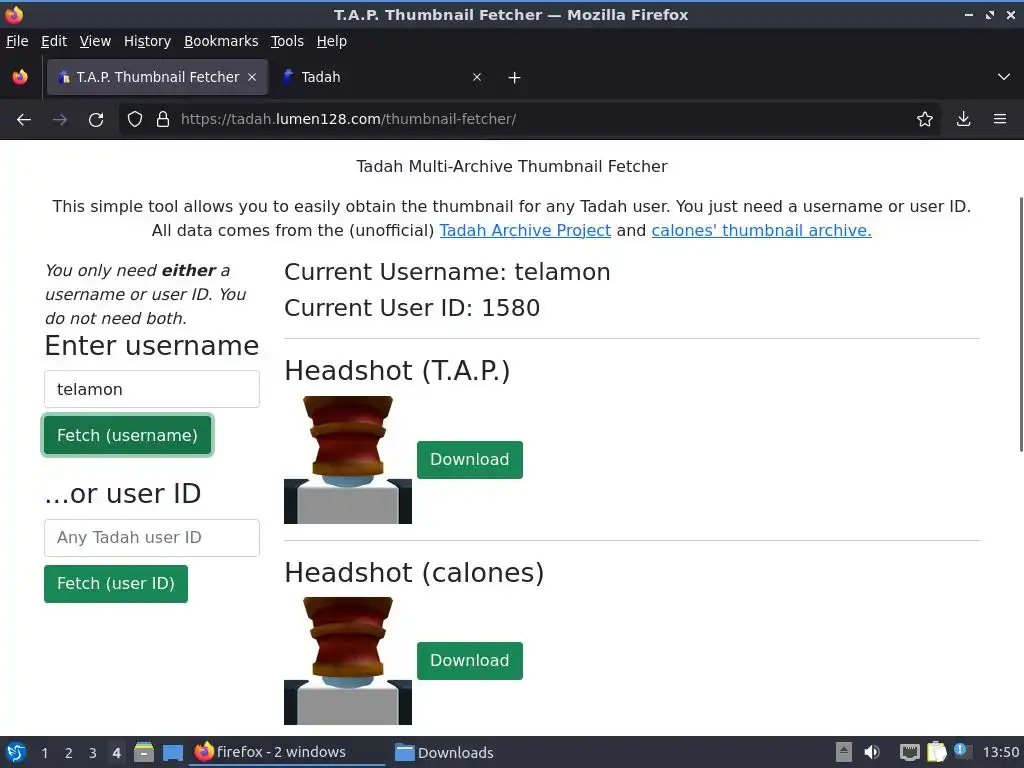Screen dimensions: 1024x768
Task: Go back to the previous page
Action: [24, 120]
